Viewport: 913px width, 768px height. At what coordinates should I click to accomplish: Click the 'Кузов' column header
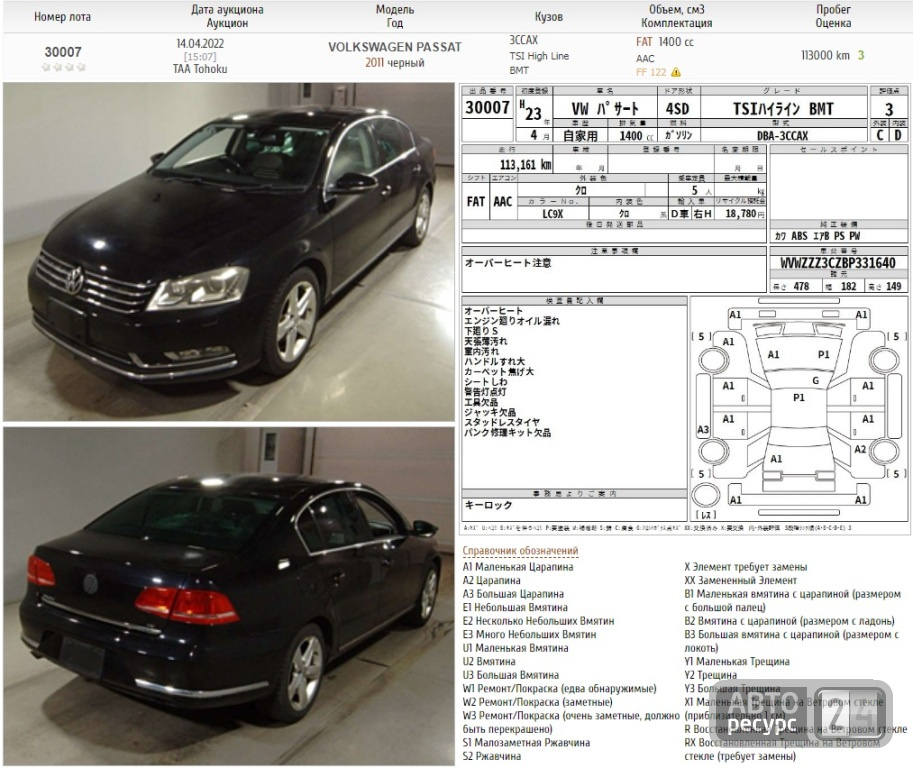point(548,17)
